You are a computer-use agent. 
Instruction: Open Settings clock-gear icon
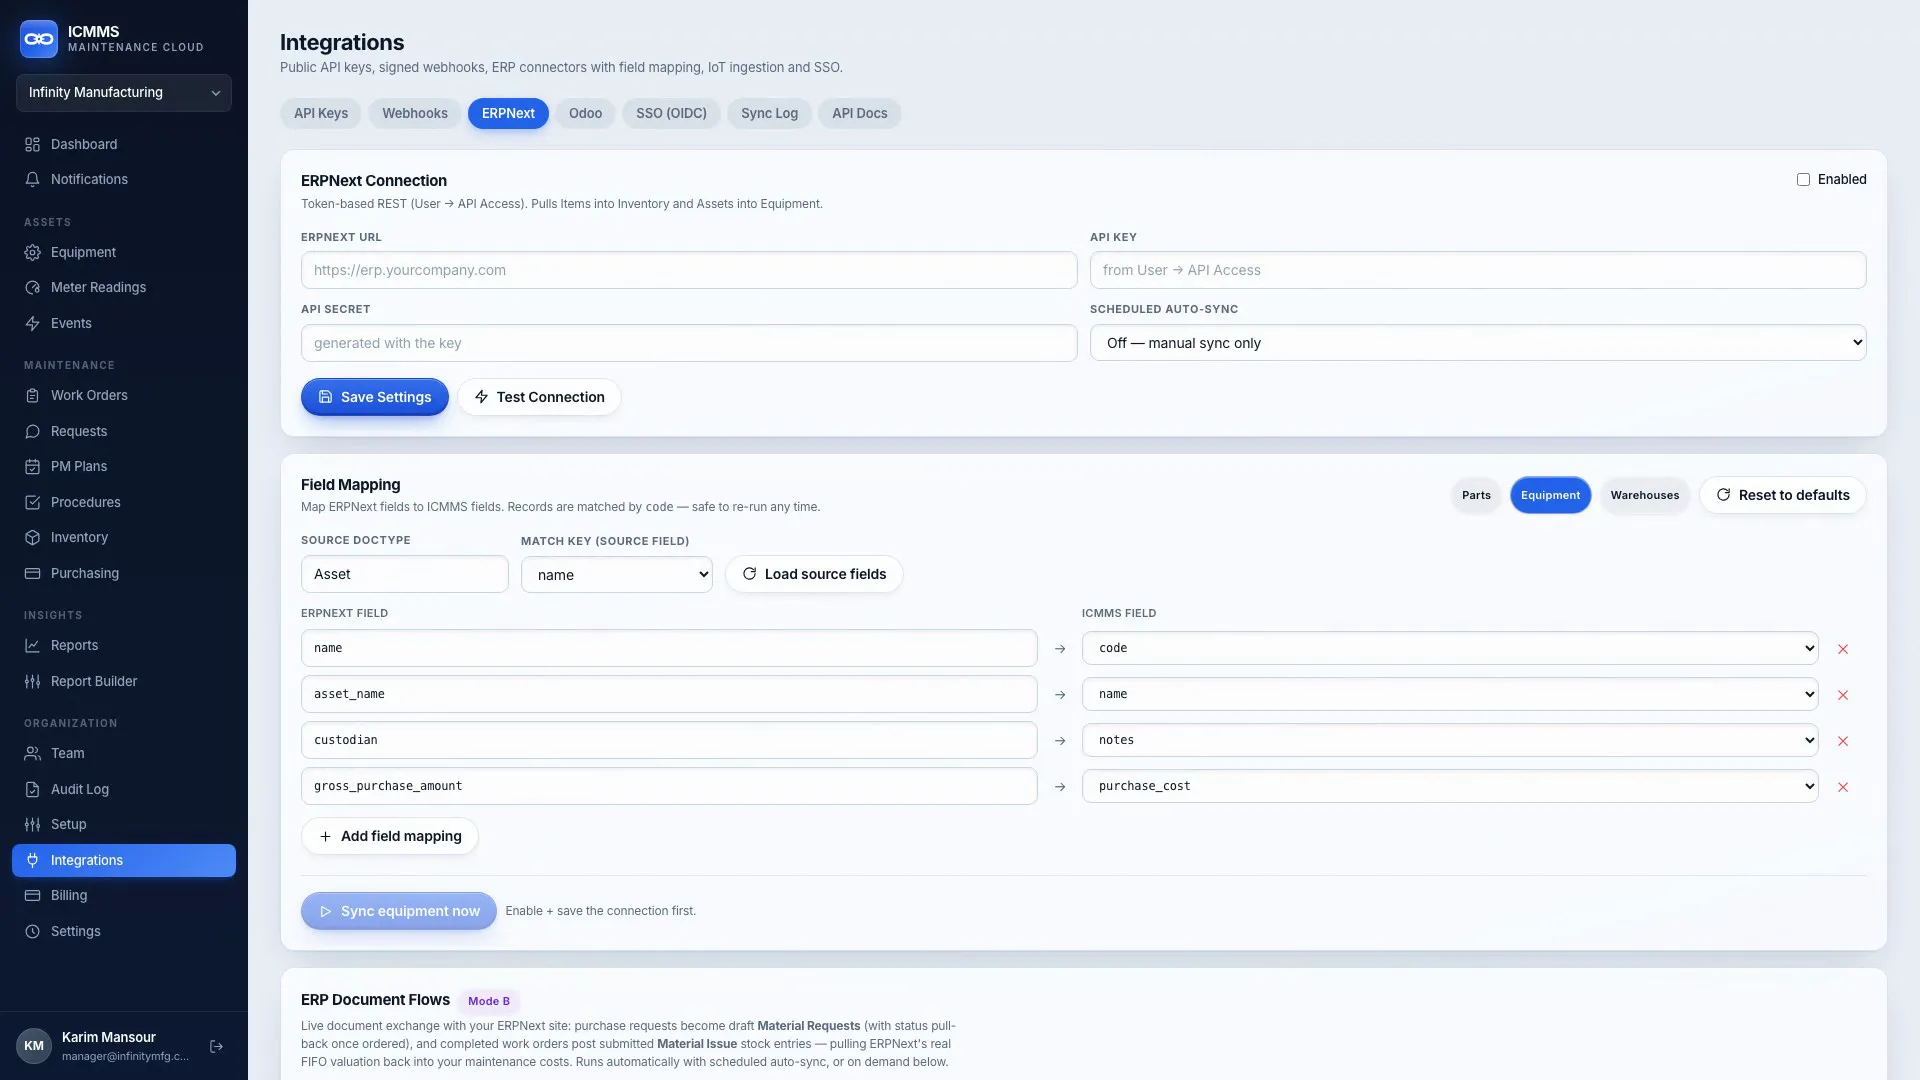click(x=32, y=932)
